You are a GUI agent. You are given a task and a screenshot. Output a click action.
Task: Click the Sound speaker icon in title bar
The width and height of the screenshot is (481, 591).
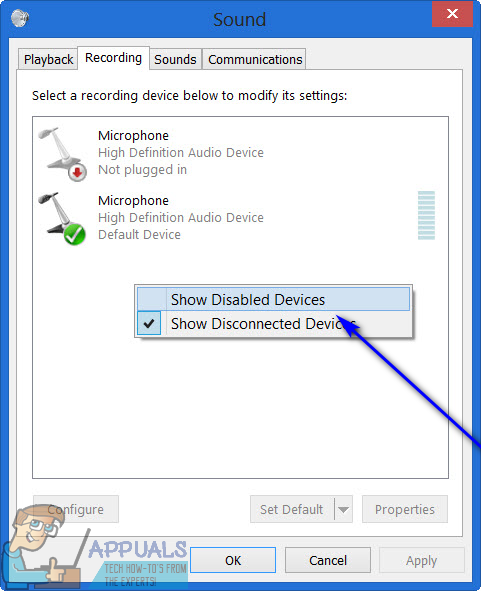(x=20, y=18)
